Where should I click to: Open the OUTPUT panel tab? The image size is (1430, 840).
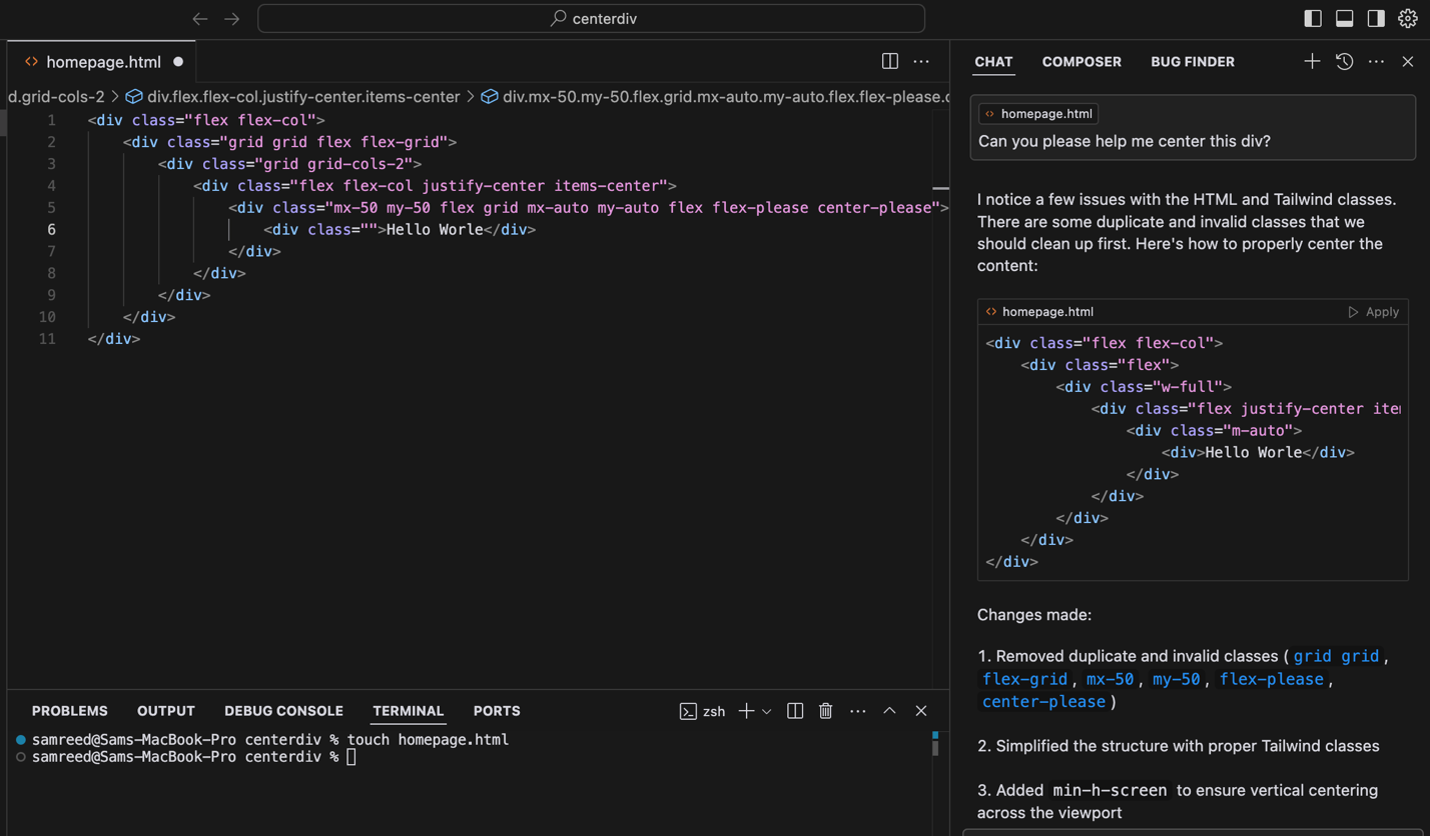[166, 711]
